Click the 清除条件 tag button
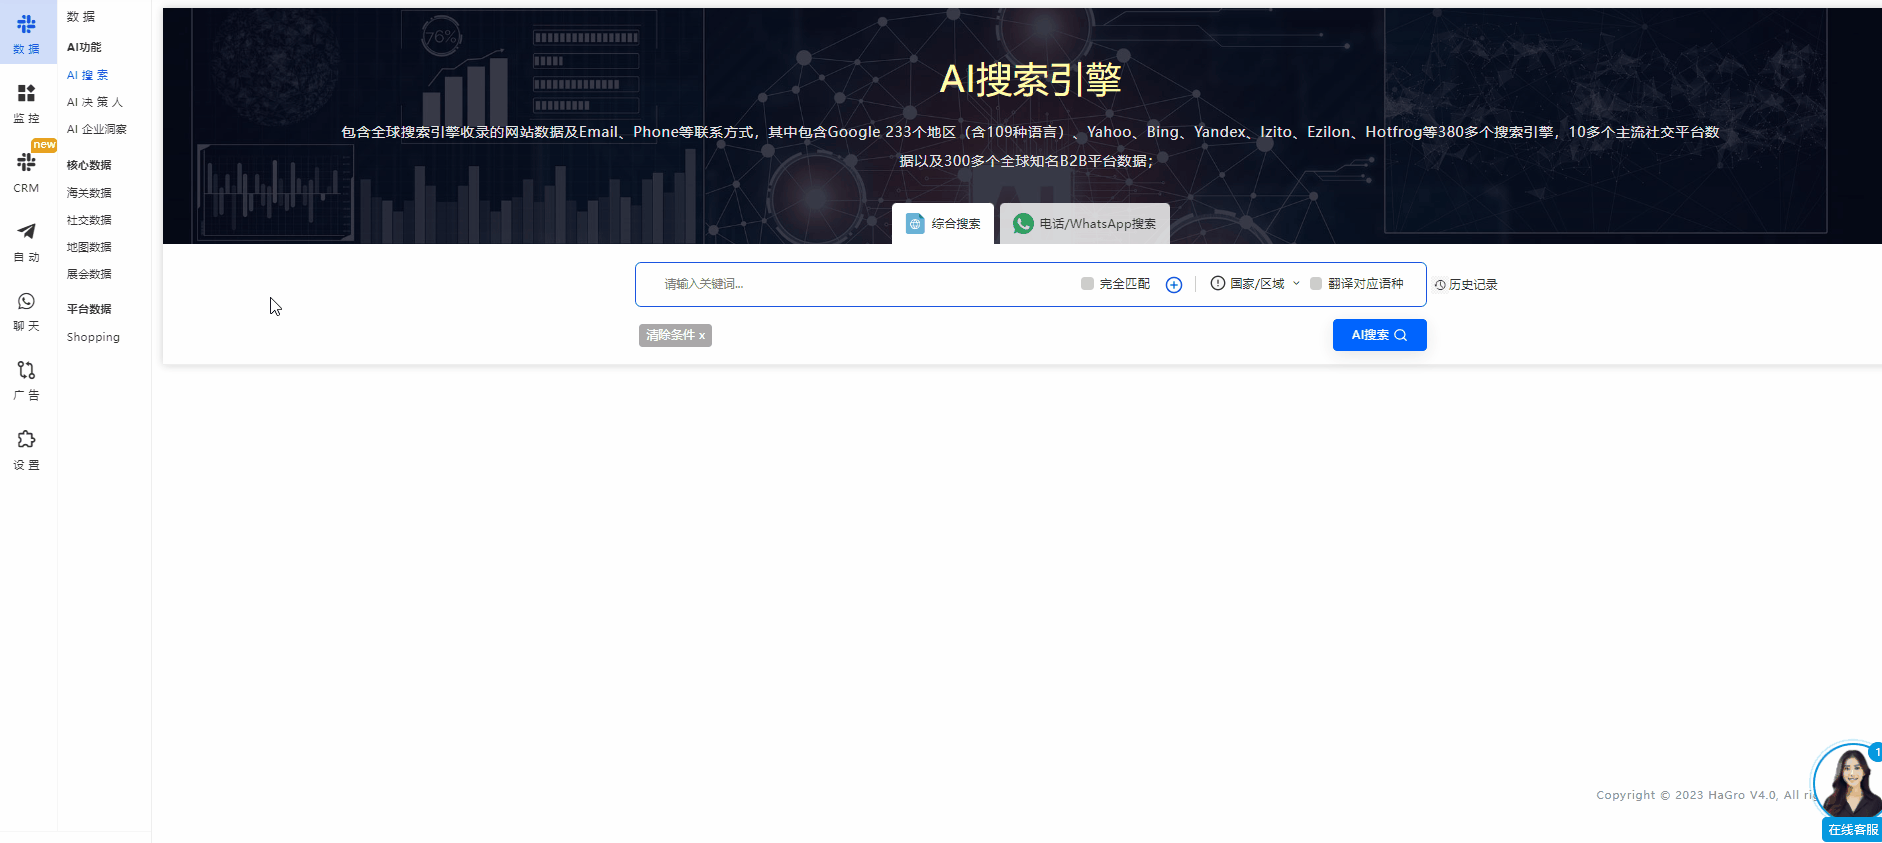The image size is (1882, 843). (x=675, y=335)
